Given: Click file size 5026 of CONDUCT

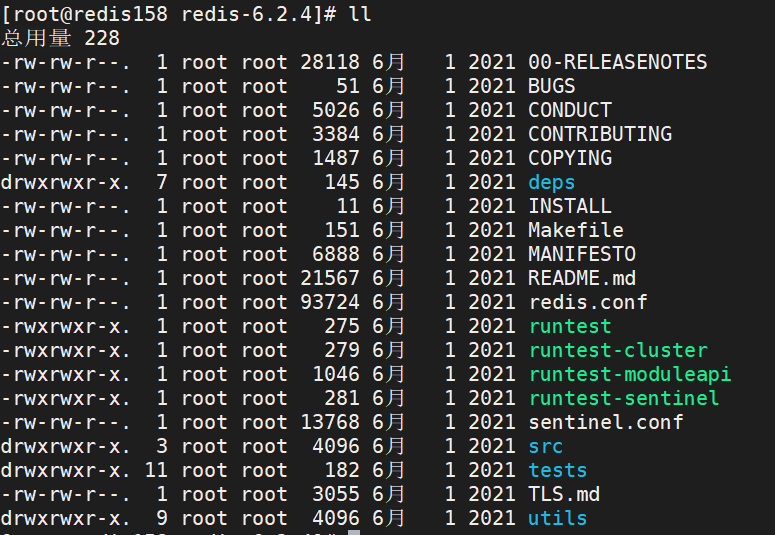Looking at the screenshot, I should click(336, 110).
